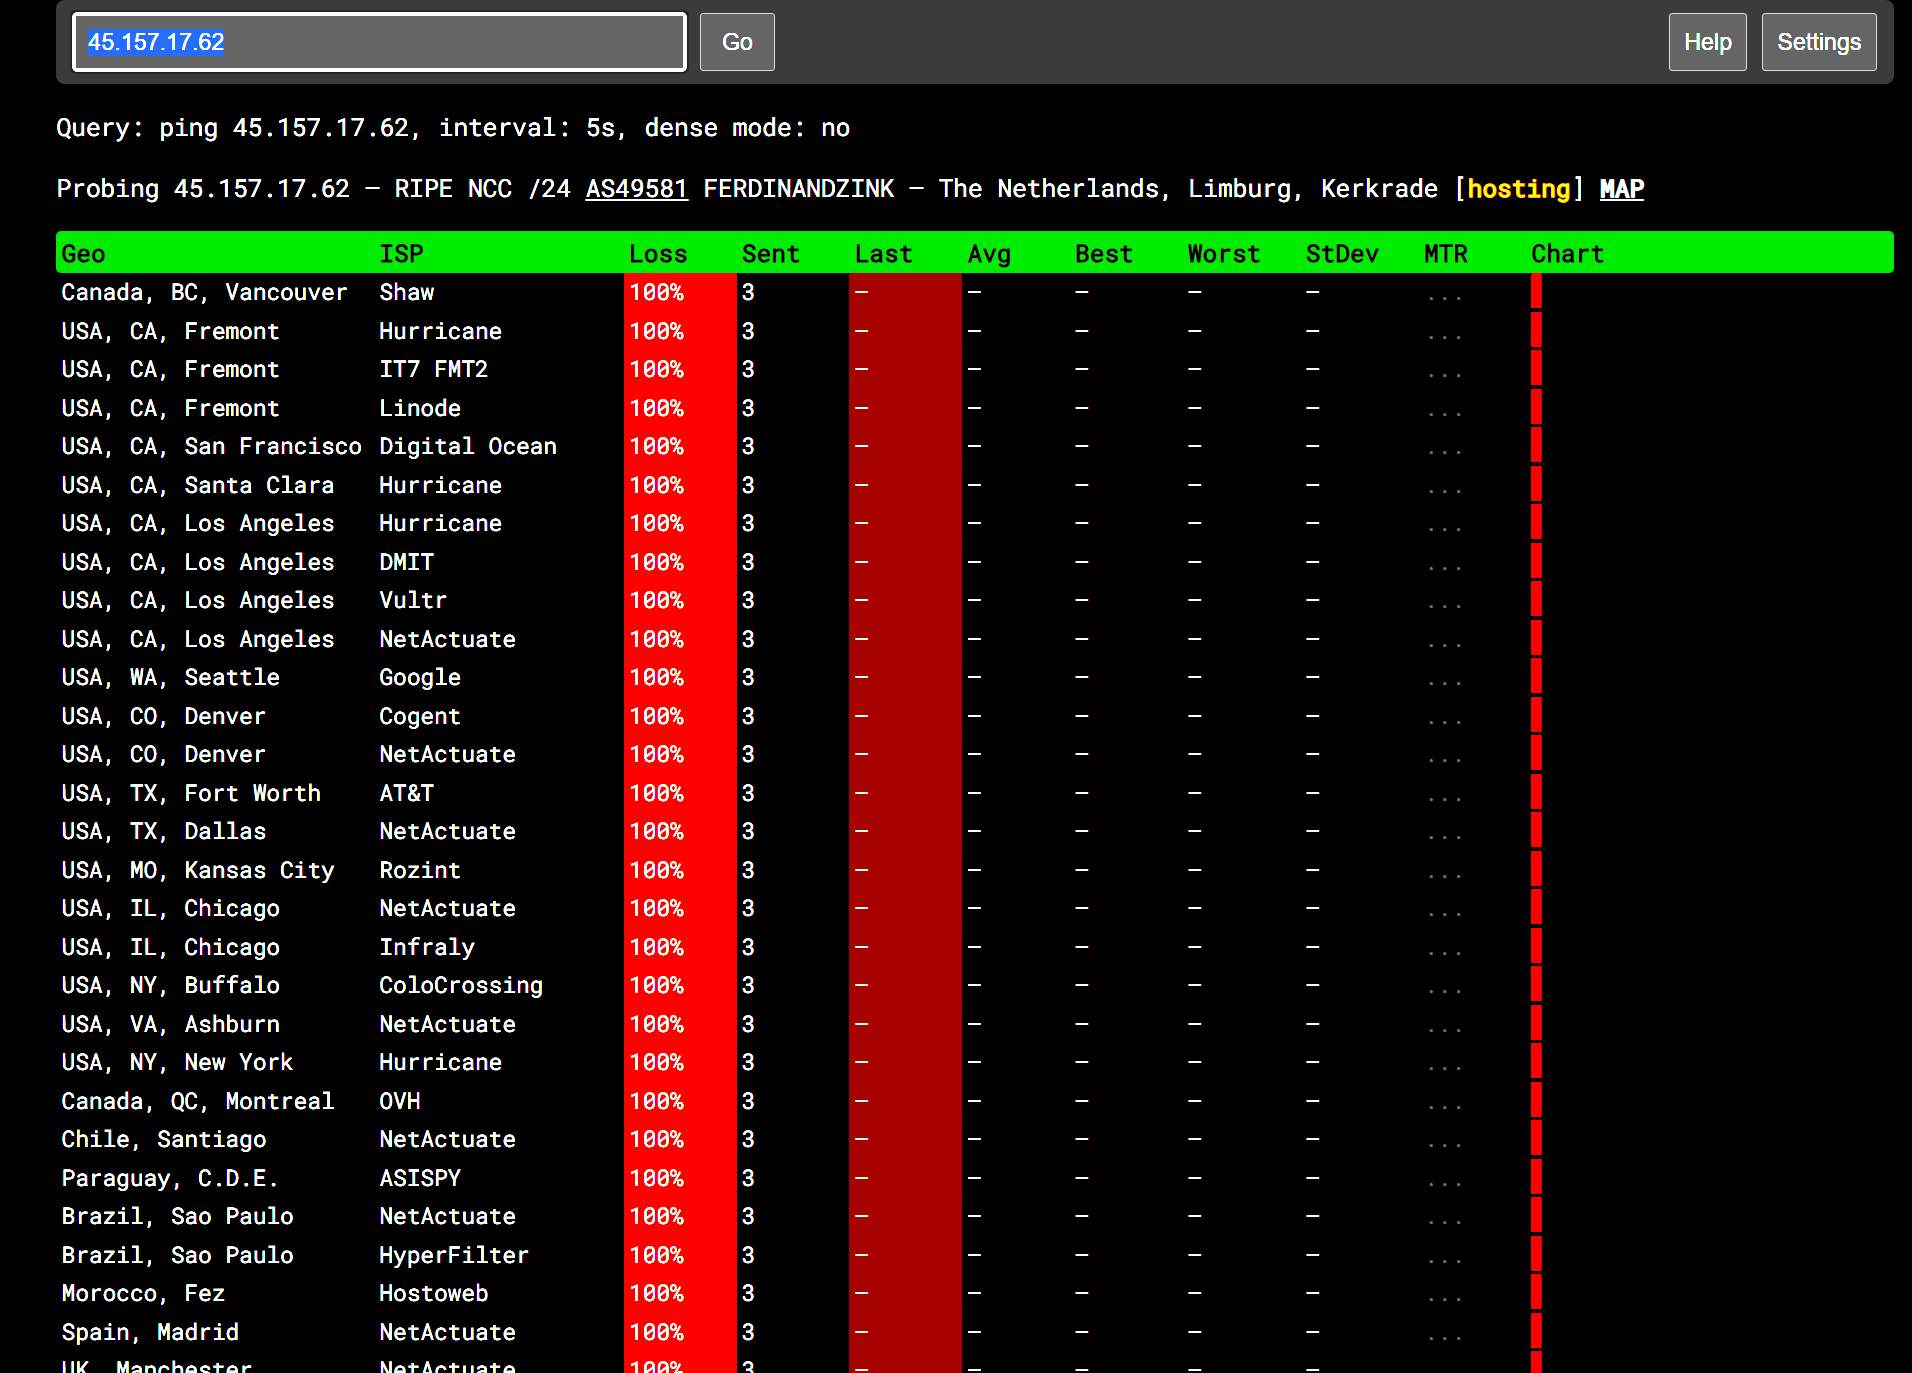Open MTR dots for Fort Worth AT&T row
Viewport: 1912px width, 1373px height.
coord(1444,798)
